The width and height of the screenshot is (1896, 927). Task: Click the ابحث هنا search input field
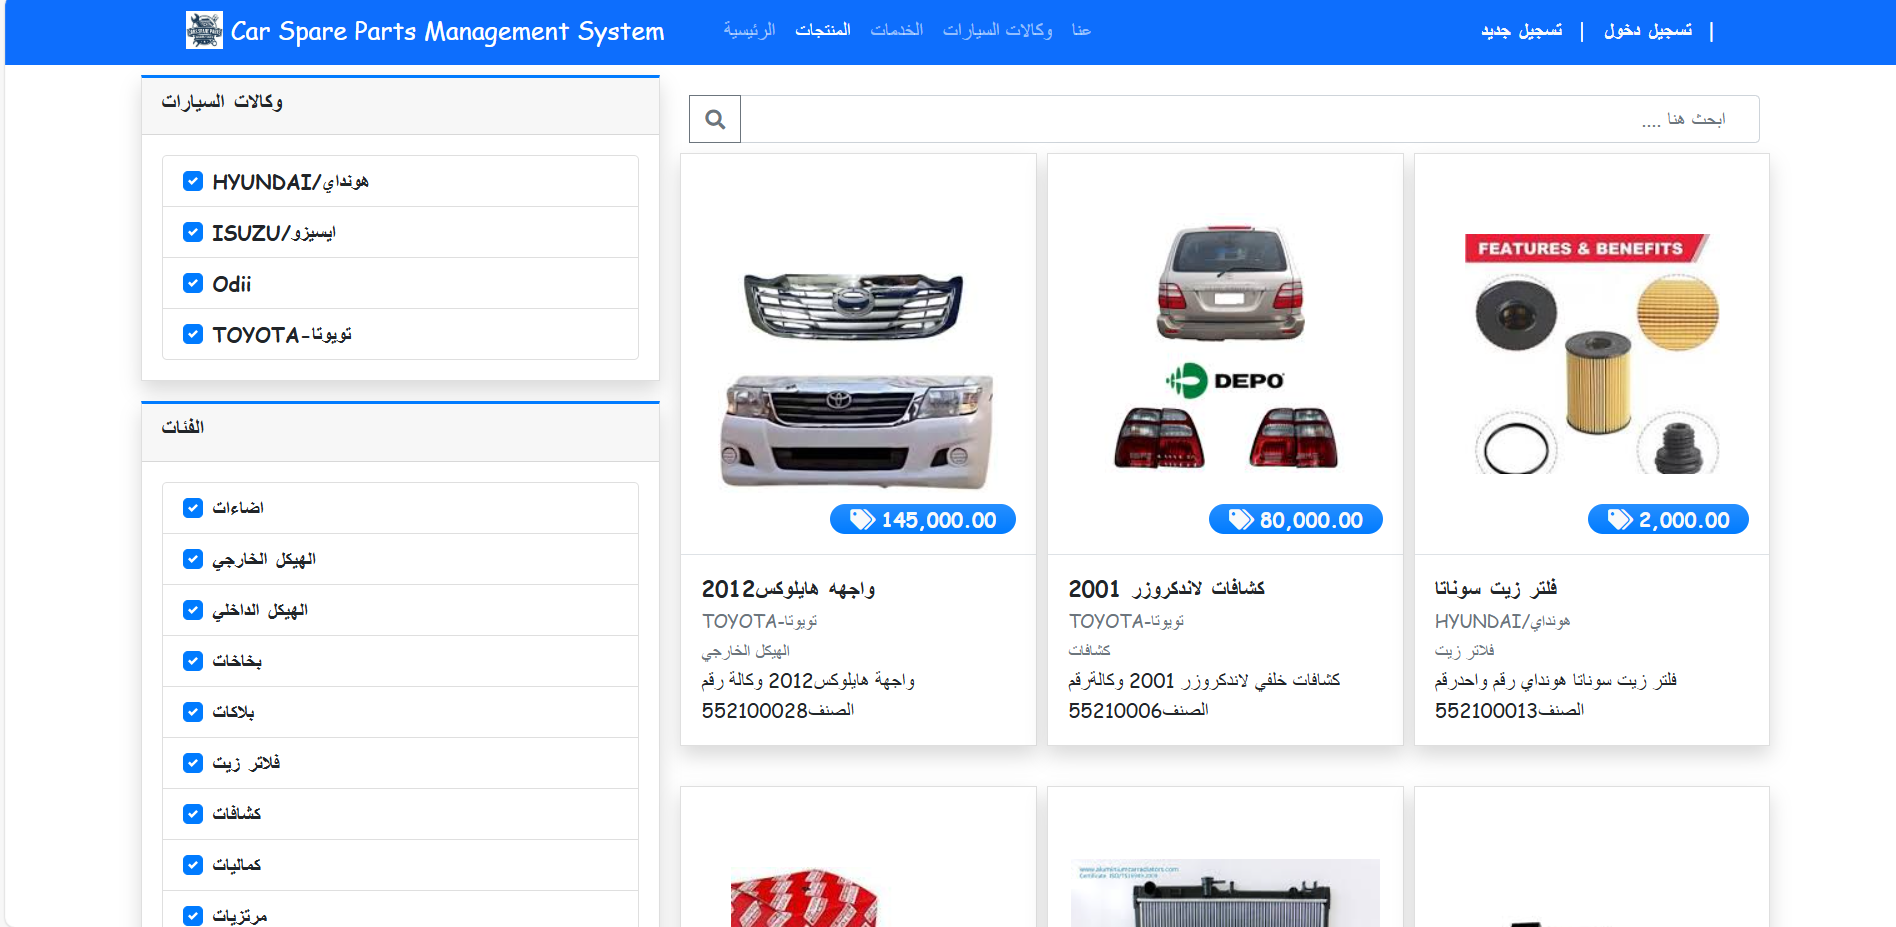coord(1250,119)
